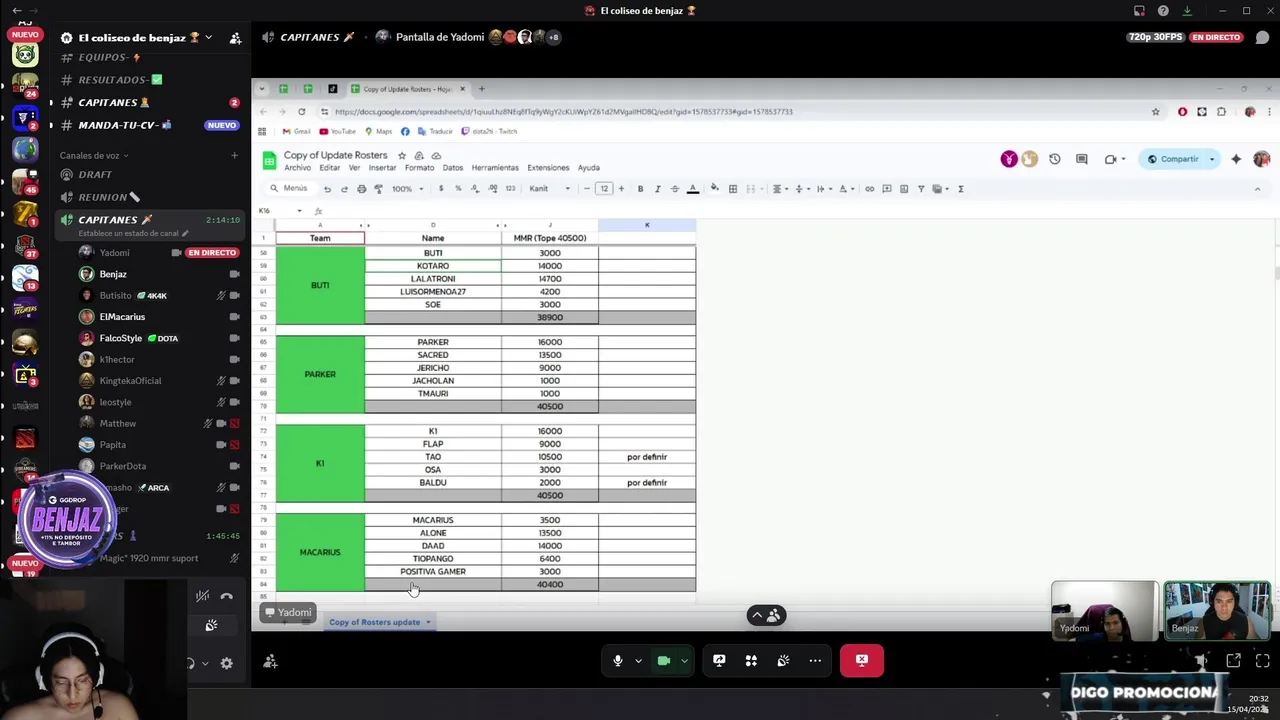Click the invite people icon beside server name
Image resolution: width=1280 pixels, height=720 pixels.
pyautogui.click(x=235, y=38)
